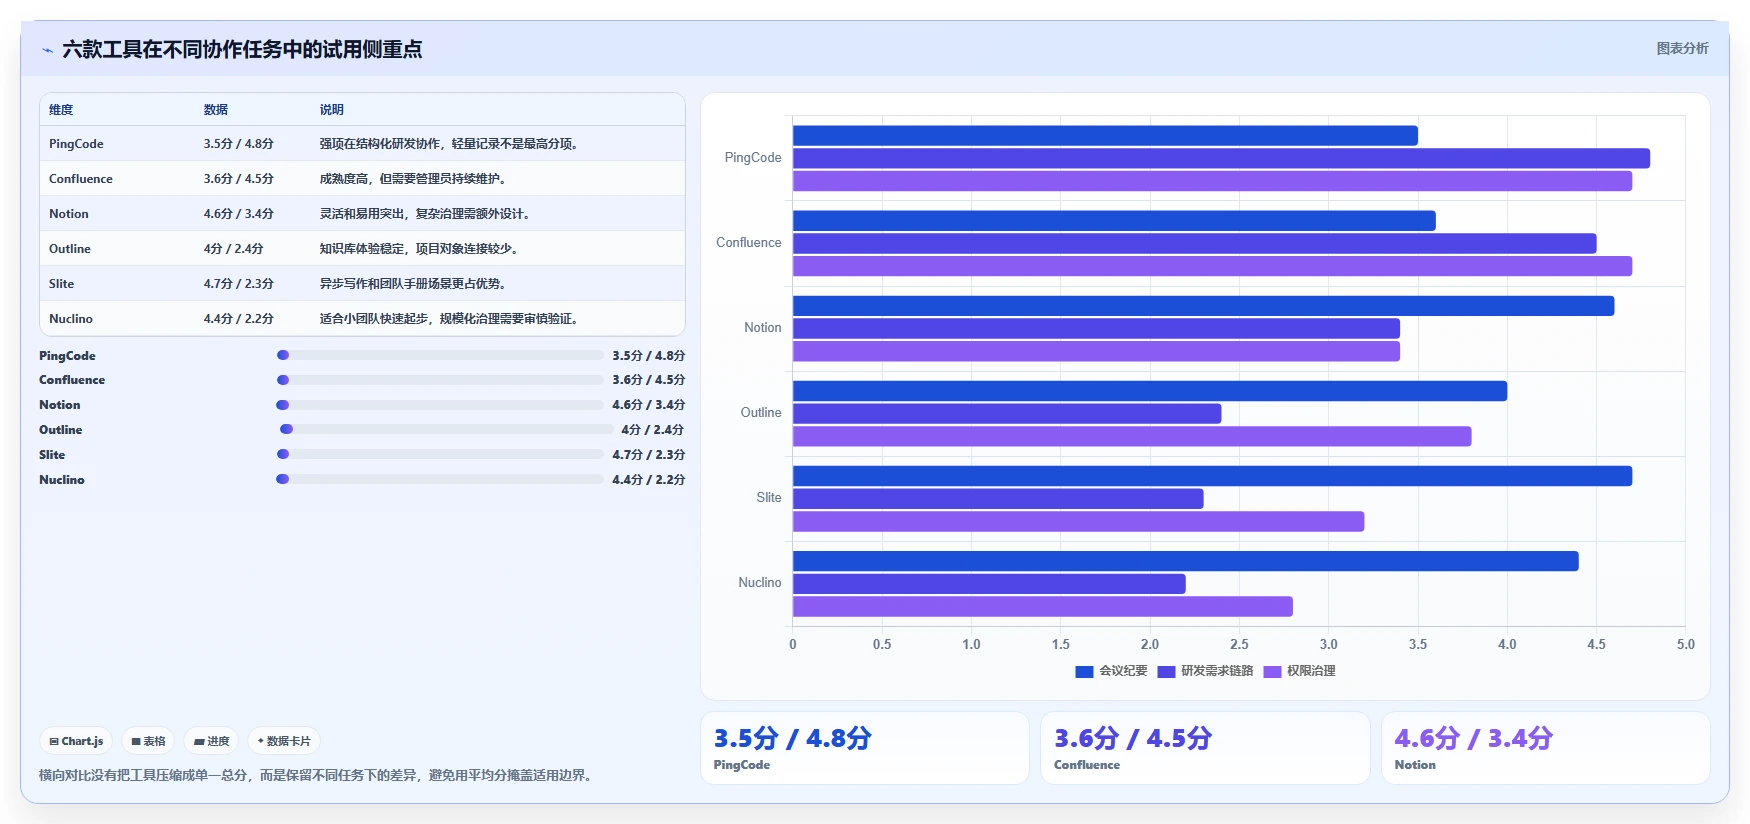Click the Confluence 权限治理 bar in the chart
Viewport: 1750px width, 824px height.
click(1212, 266)
